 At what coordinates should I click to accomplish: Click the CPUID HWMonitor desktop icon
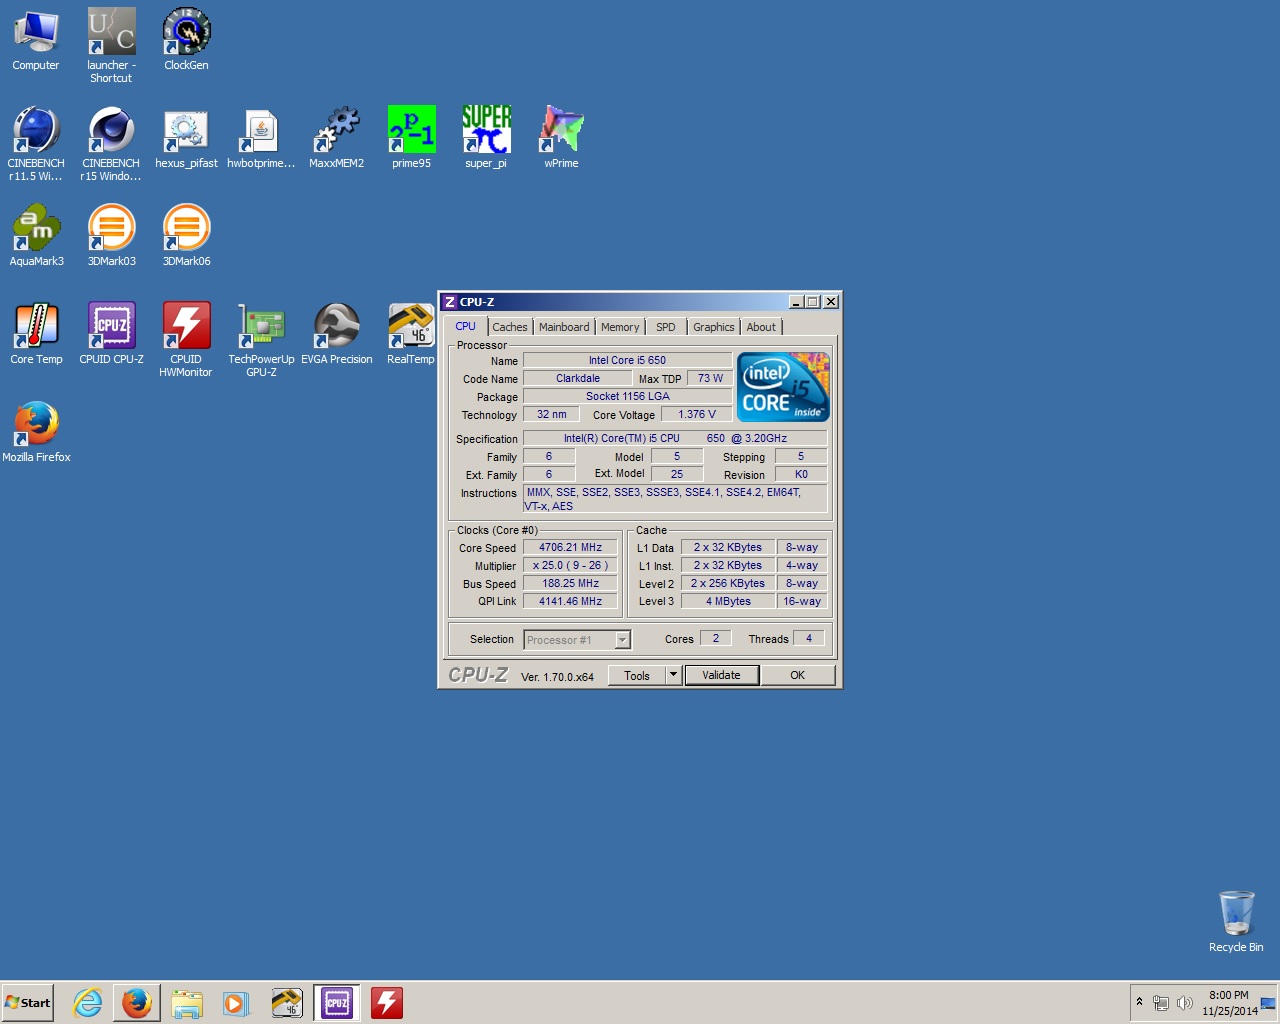(186, 340)
